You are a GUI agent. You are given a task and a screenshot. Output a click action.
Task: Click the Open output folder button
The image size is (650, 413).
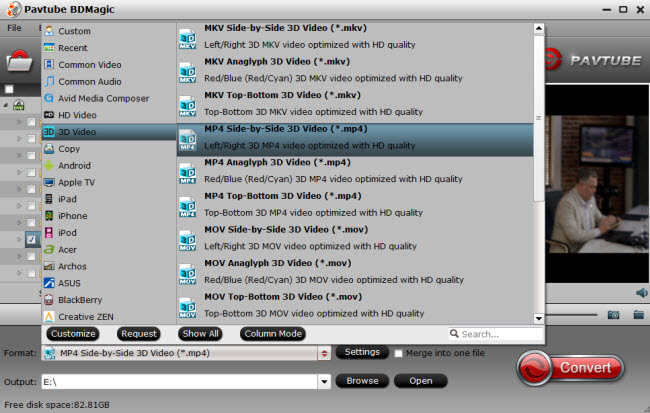pyautogui.click(x=421, y=381)
